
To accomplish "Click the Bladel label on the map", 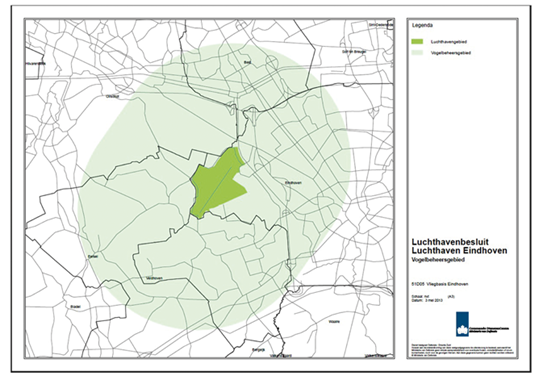I will click(75, 306).
